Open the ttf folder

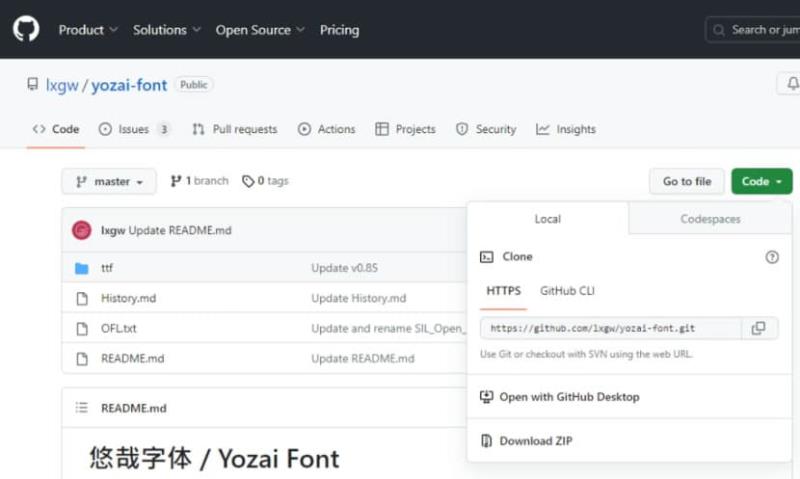[x=107, y=268]
